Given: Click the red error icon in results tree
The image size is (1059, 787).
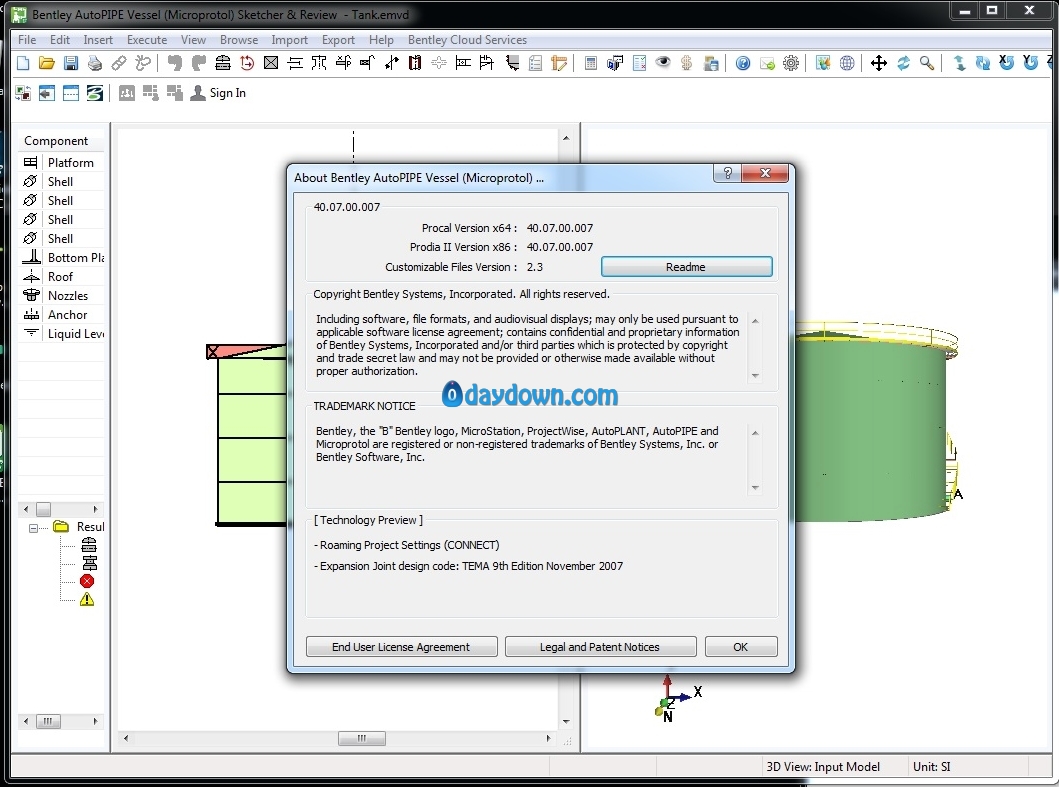Looking at the screenshot, I should click(87, 581).
